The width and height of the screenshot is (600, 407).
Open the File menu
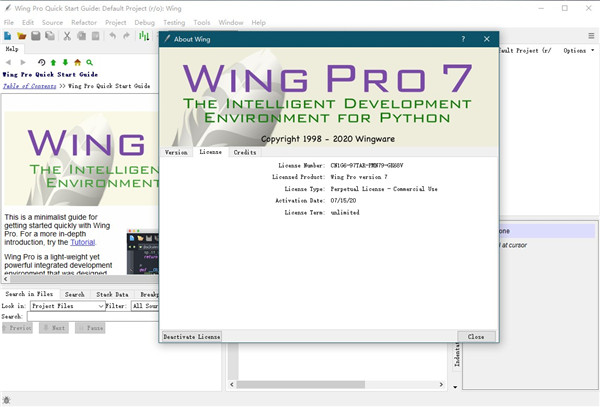9,23
